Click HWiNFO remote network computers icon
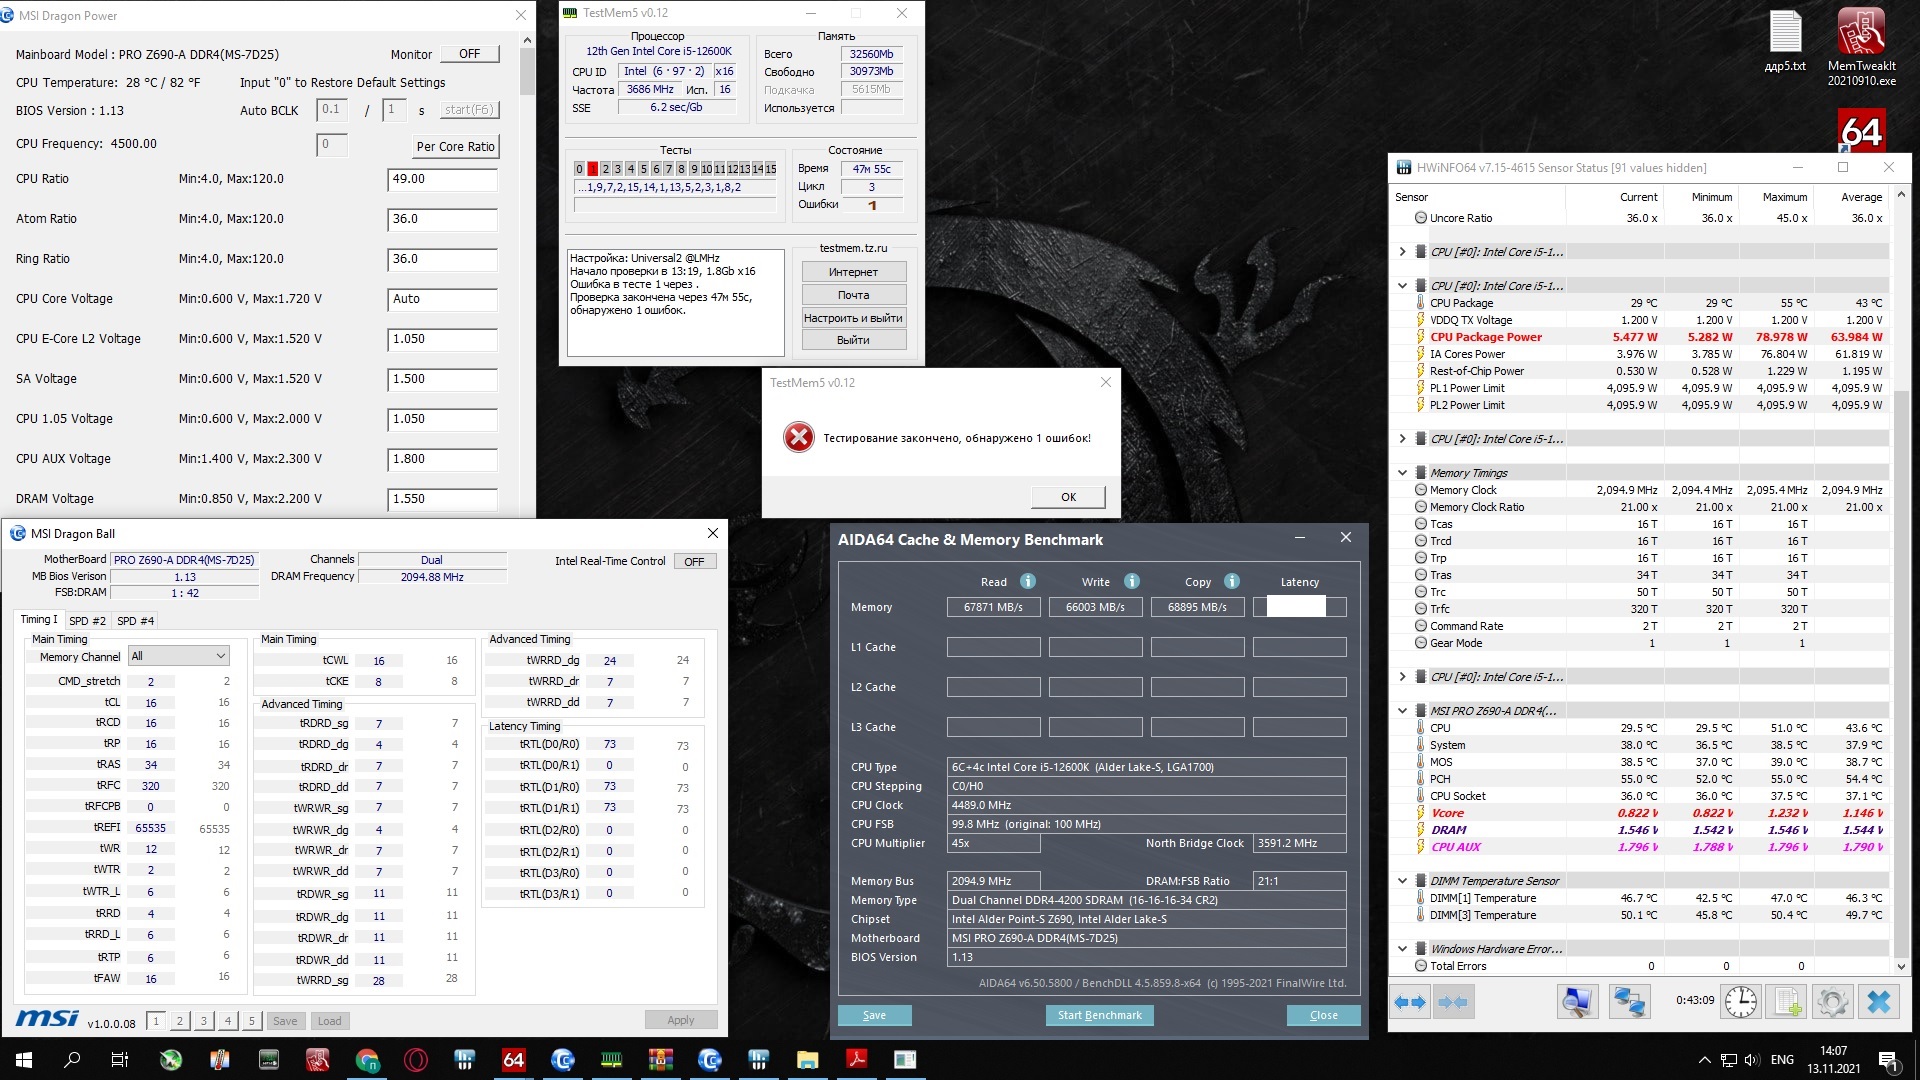 click(x=1629, y=1002)
